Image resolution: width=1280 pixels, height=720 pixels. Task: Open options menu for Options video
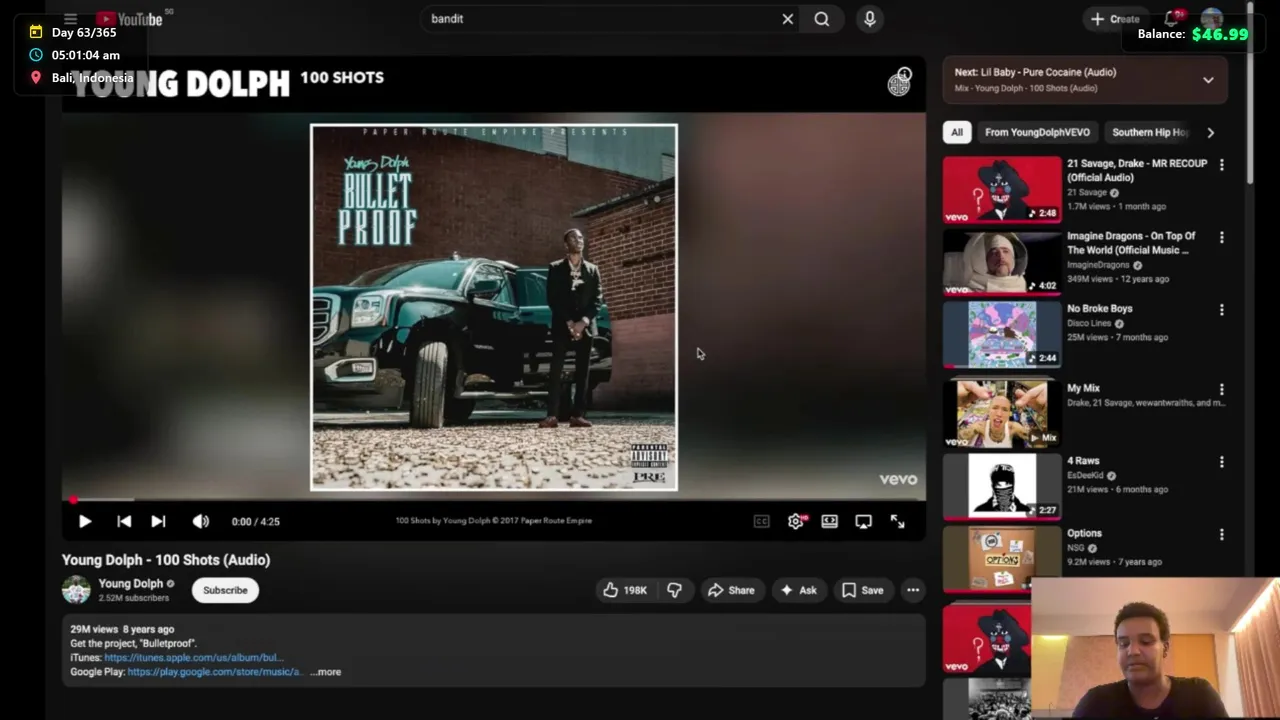(x=1221, y=536)
